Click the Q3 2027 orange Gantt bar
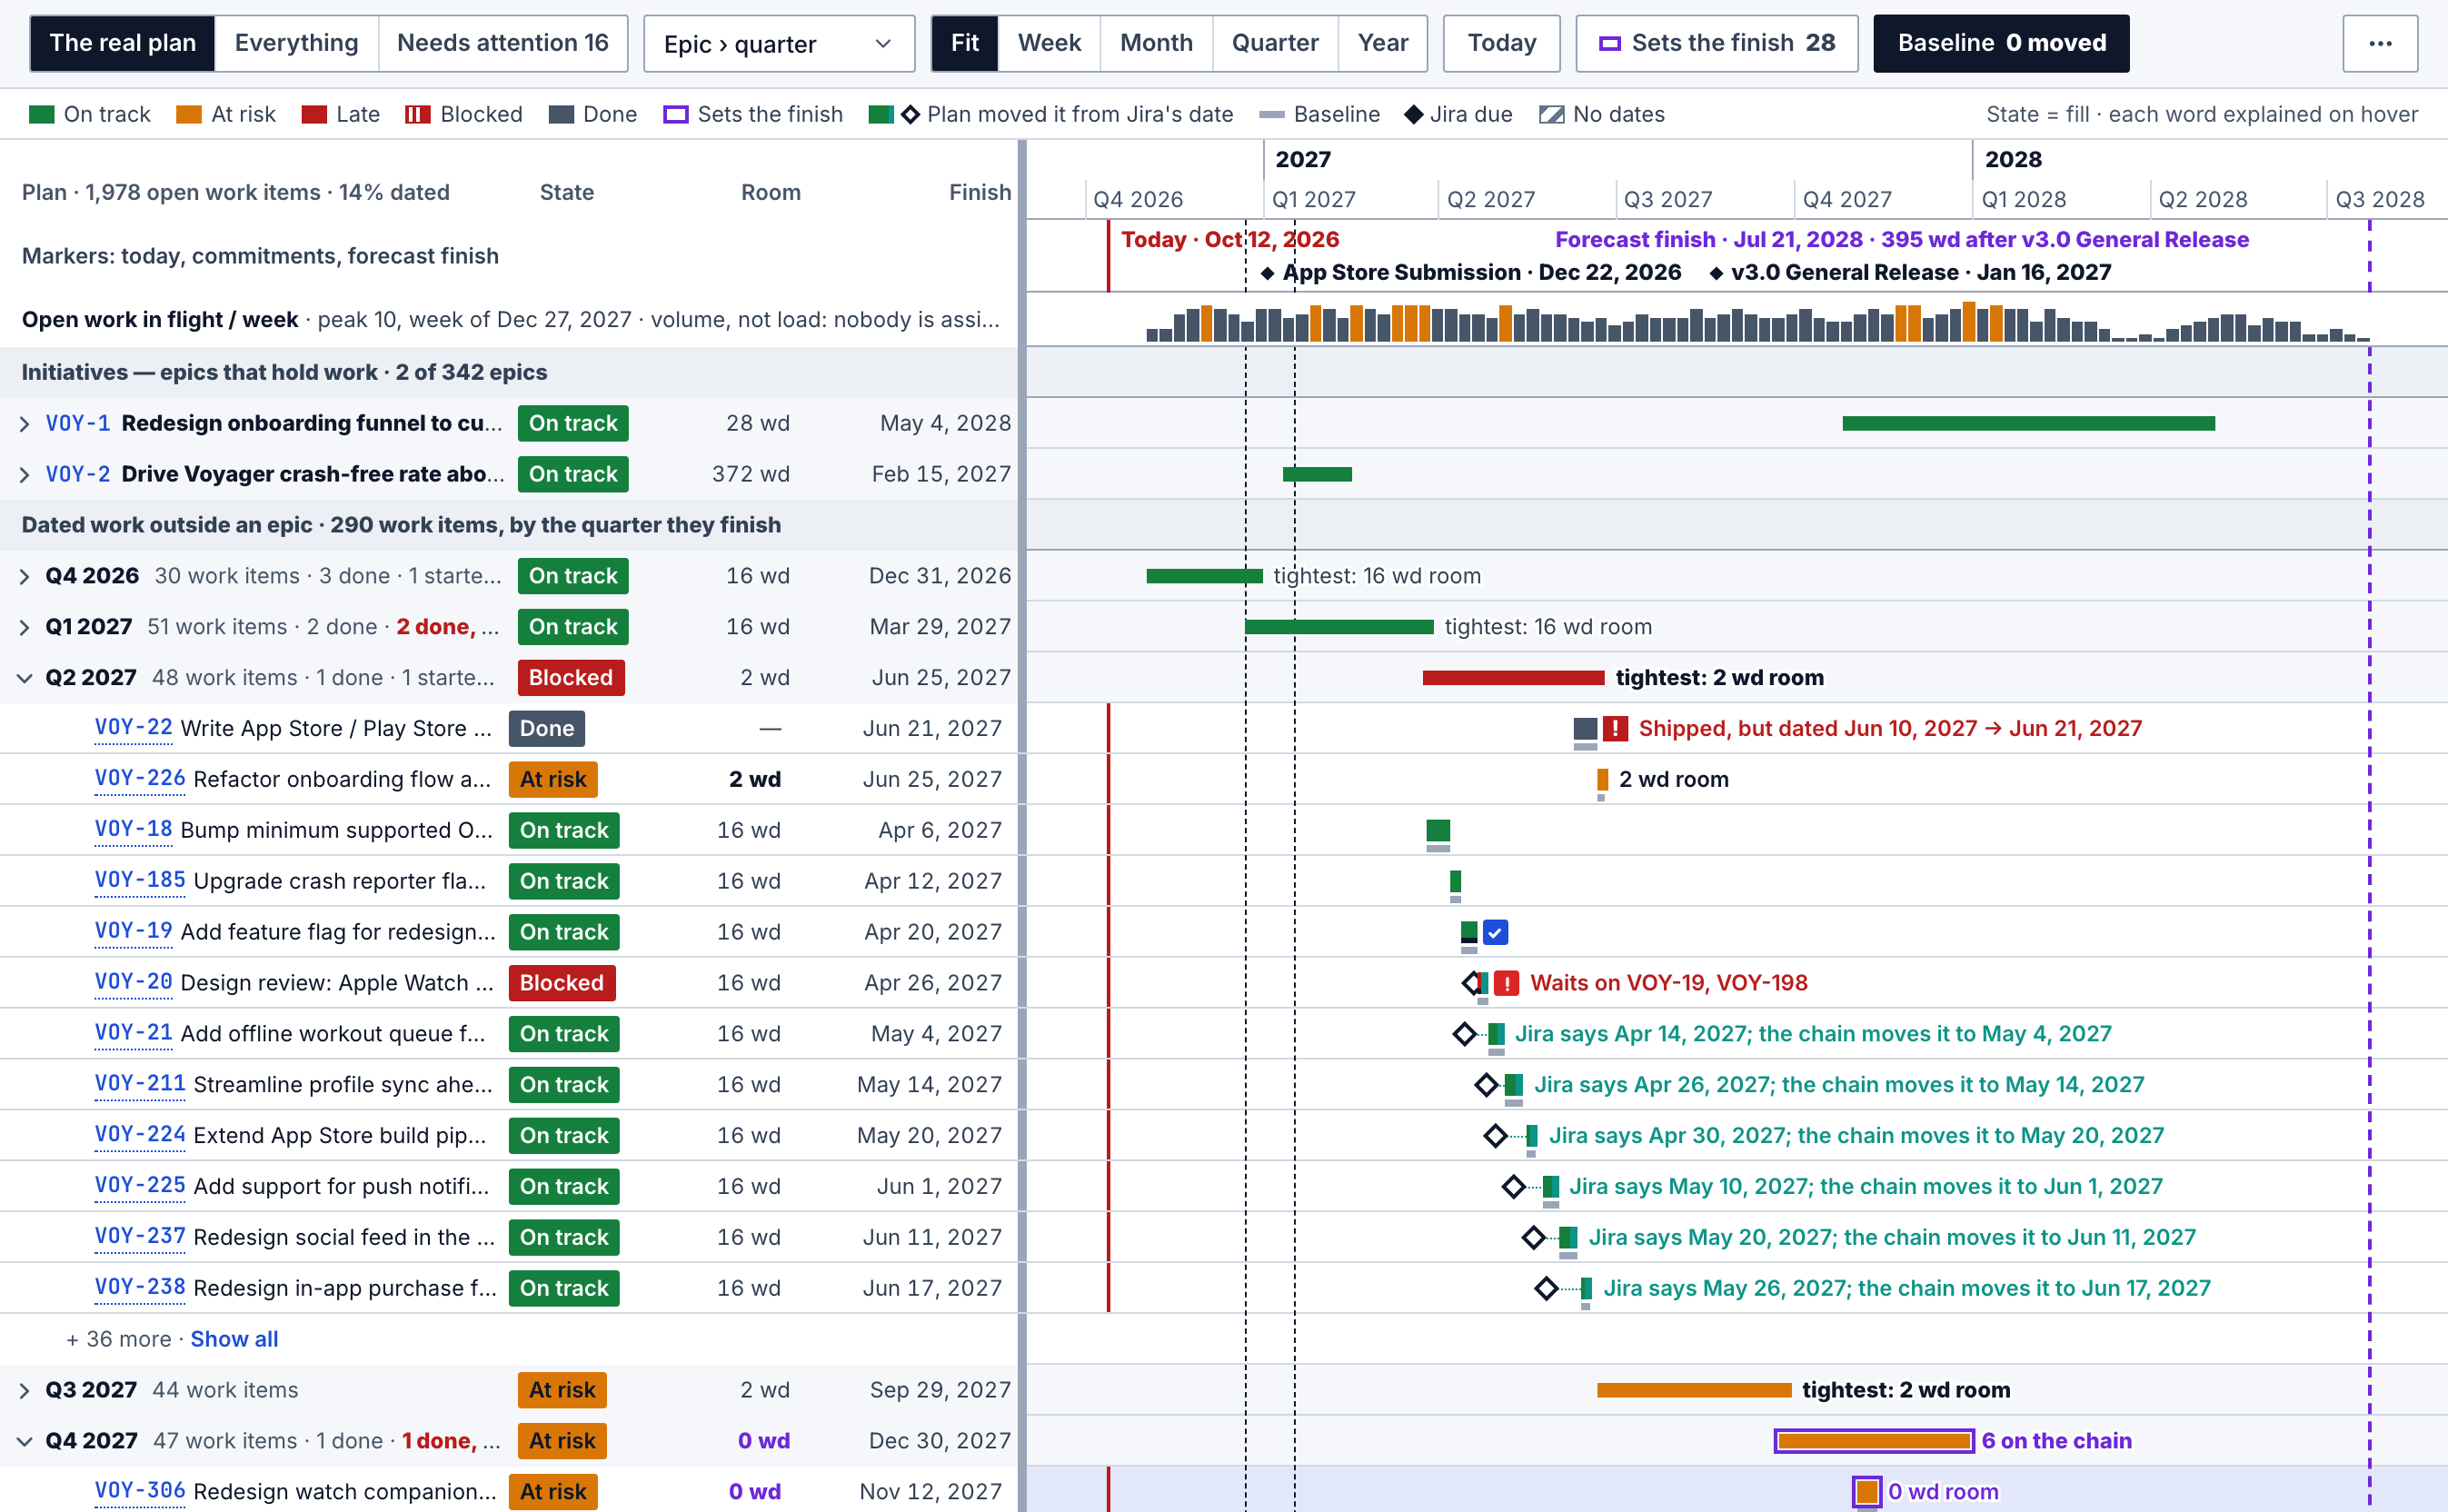The width and height of the screenshot is (2448, 1512). 1694,1390
